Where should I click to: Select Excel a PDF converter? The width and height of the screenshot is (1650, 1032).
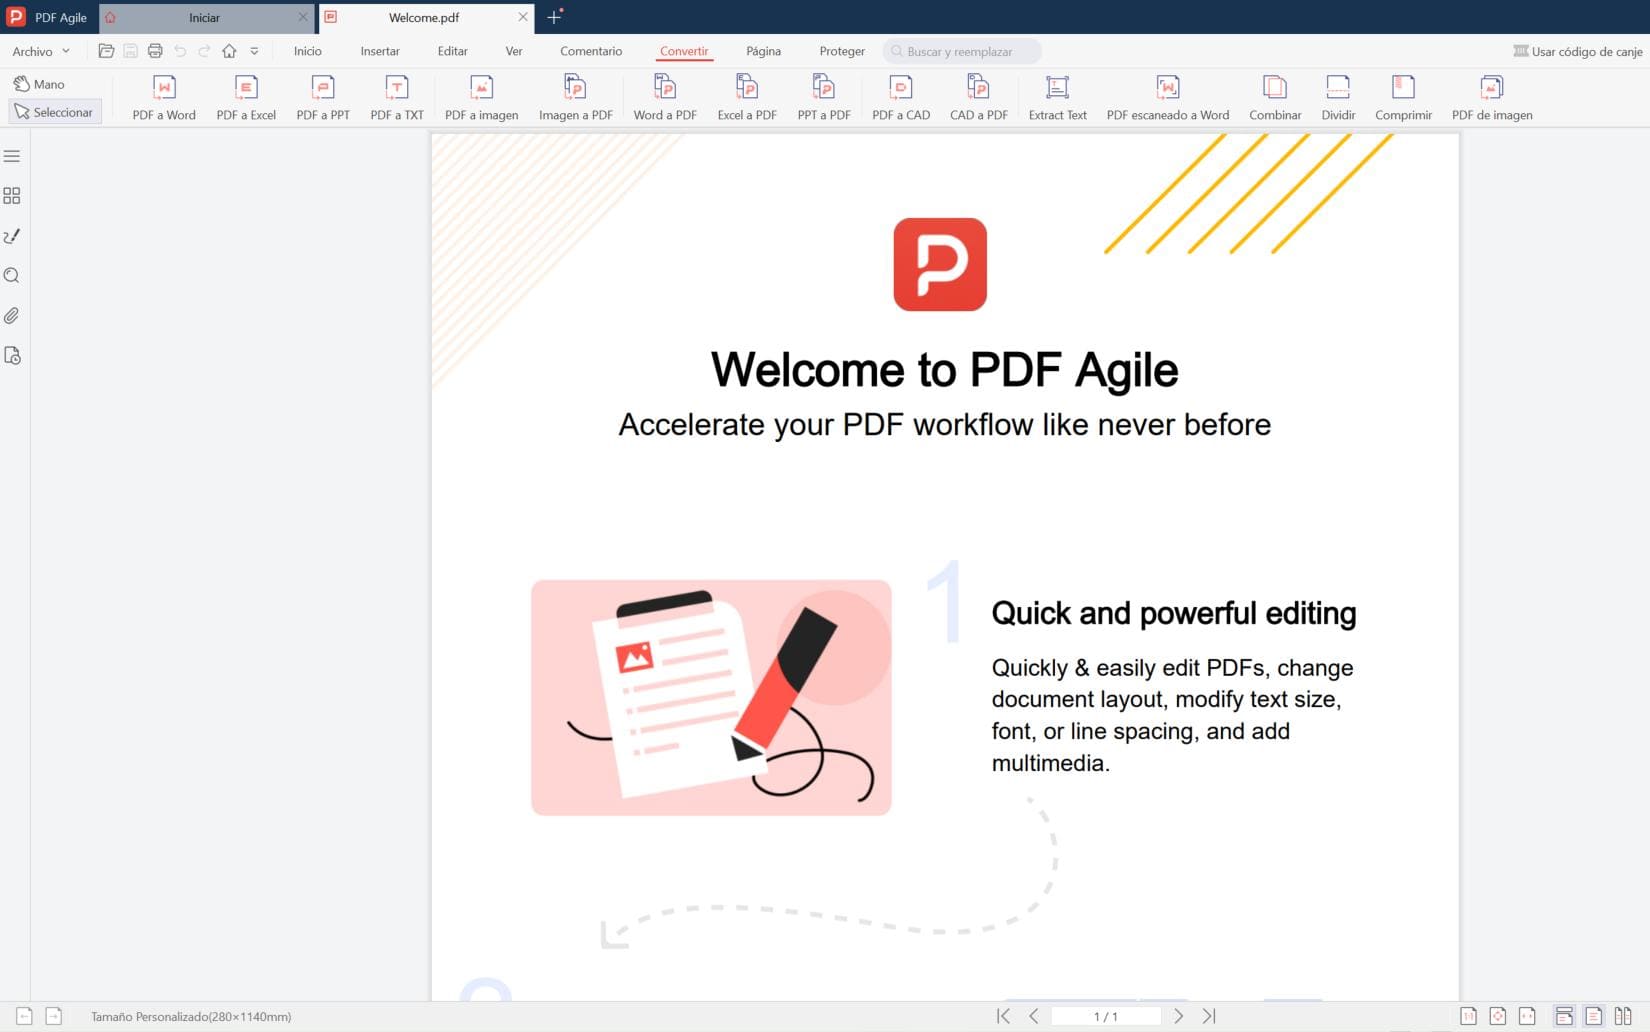747,99
